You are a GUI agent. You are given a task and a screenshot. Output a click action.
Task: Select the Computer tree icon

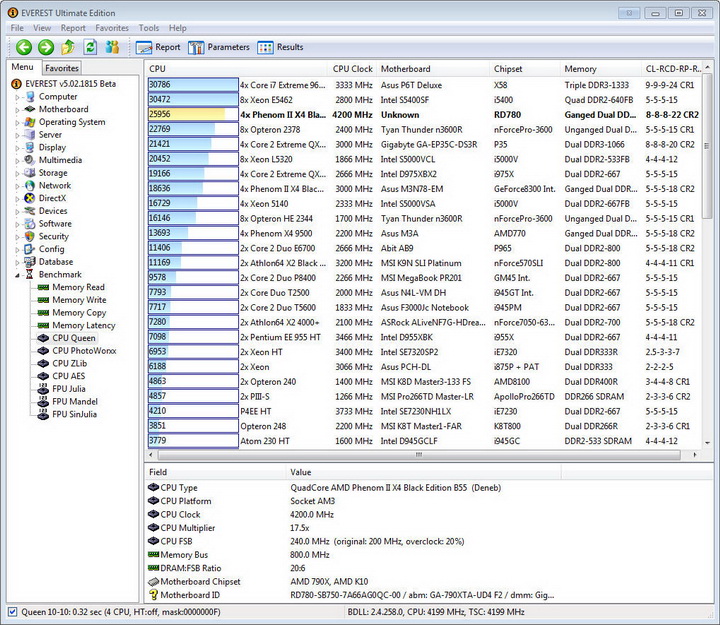30,96
